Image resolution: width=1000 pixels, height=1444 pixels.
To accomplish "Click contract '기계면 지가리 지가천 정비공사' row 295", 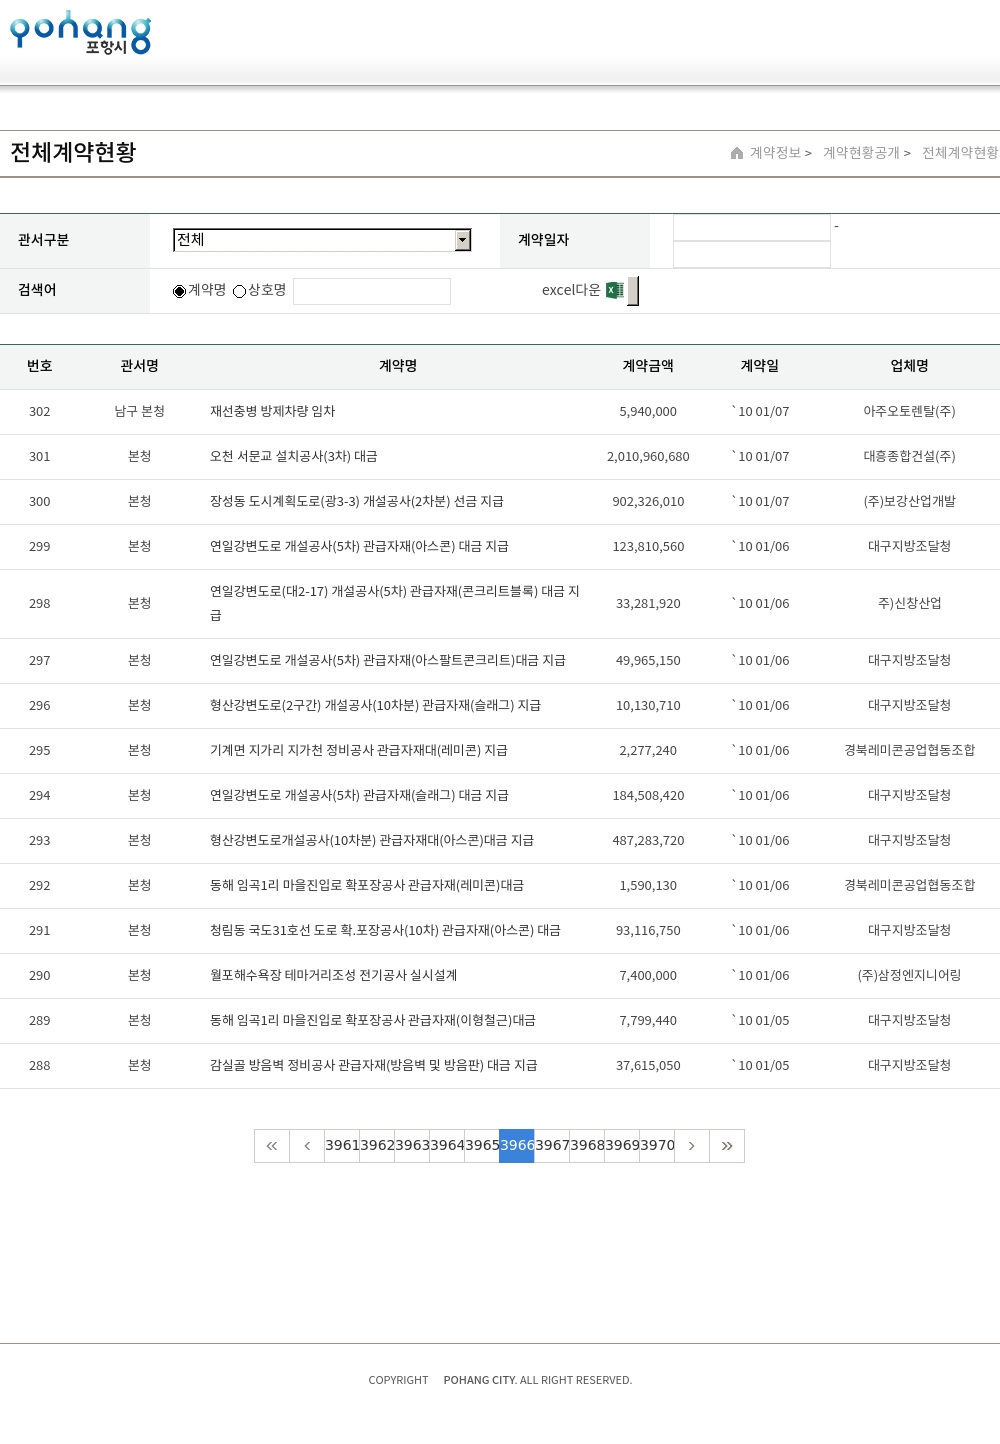I will click(359, 751).
